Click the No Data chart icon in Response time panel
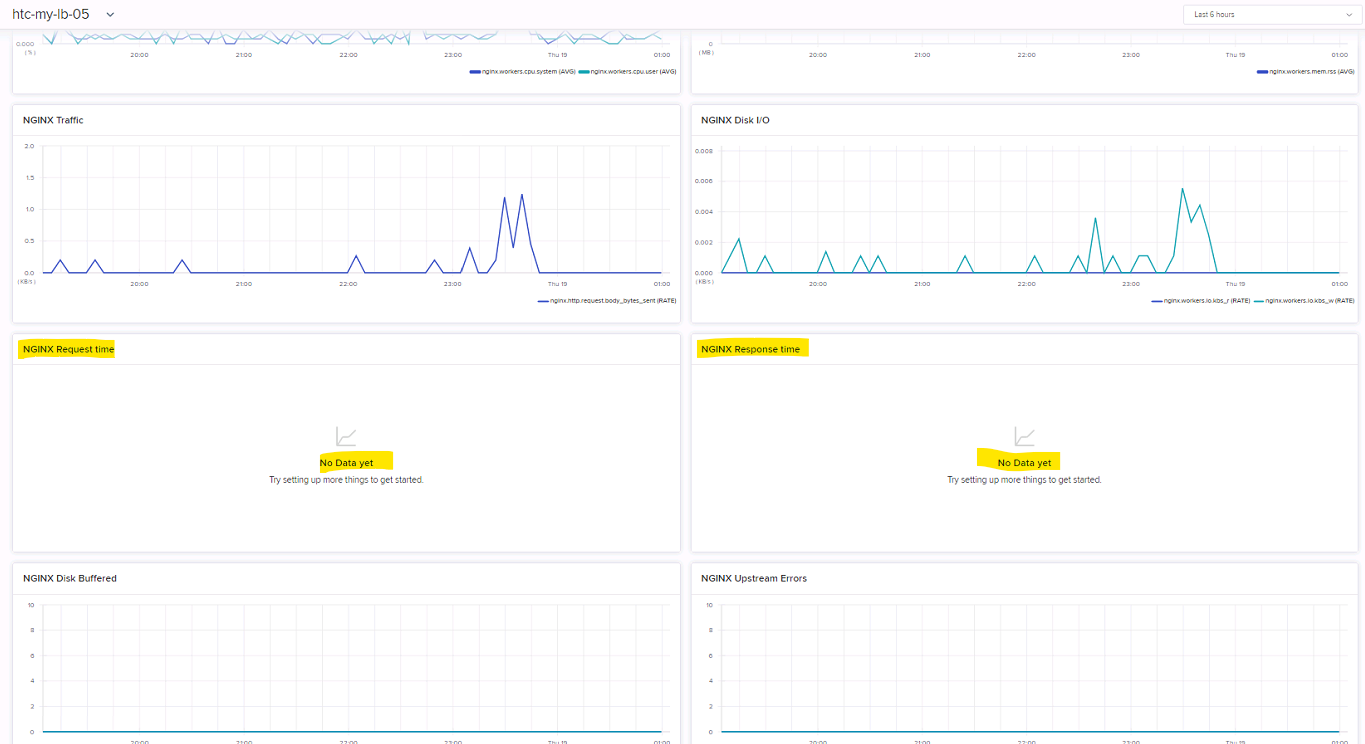 1022,435
